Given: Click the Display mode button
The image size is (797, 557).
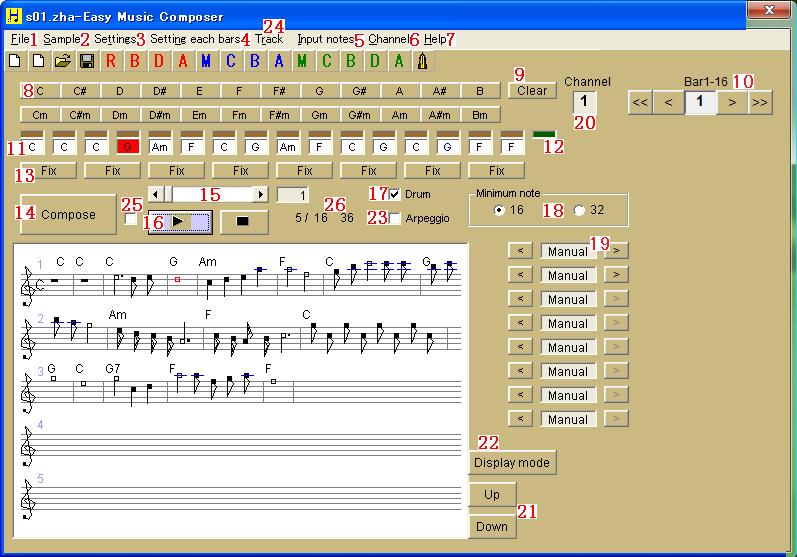Looking at the screenshot, I should pyautogui.click(x=512, y=463).
